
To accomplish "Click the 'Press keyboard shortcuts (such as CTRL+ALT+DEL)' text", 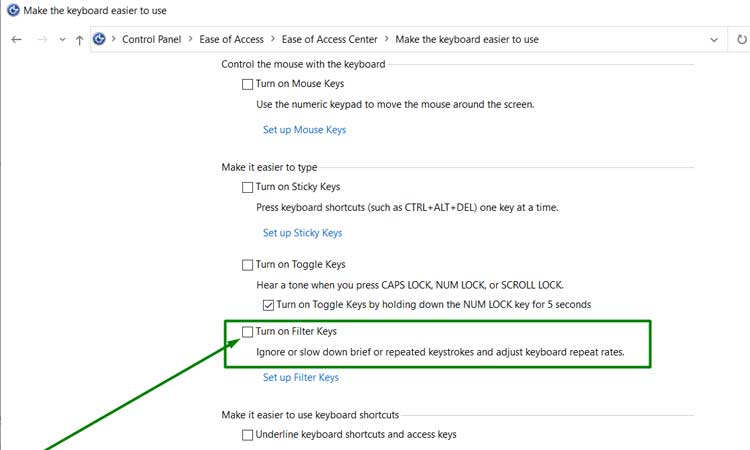I will pos(407,208).
